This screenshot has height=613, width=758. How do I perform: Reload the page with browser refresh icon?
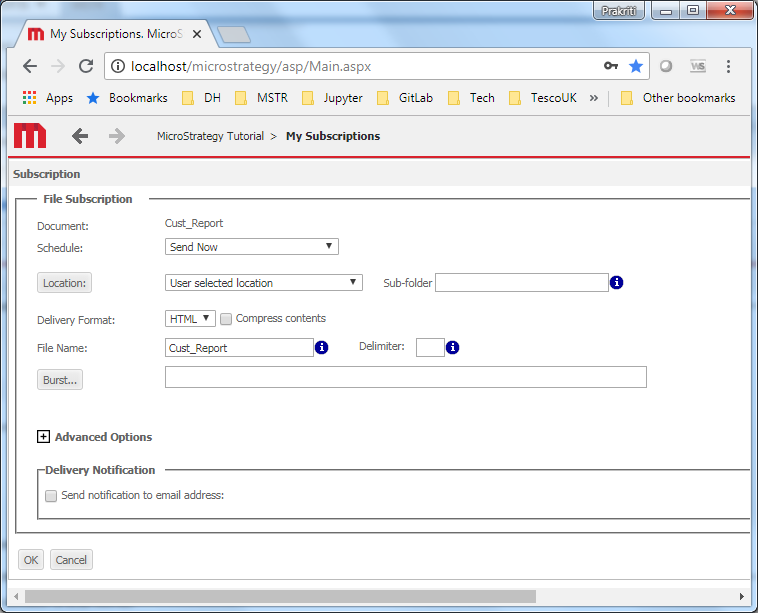coord(86,66)
